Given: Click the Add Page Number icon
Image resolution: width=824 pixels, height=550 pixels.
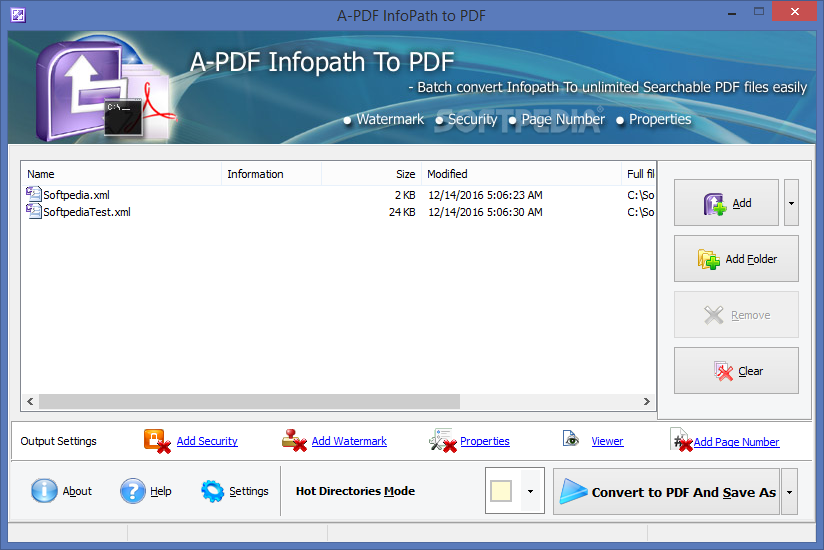Looking at the screenshot, I should [682, 440].
